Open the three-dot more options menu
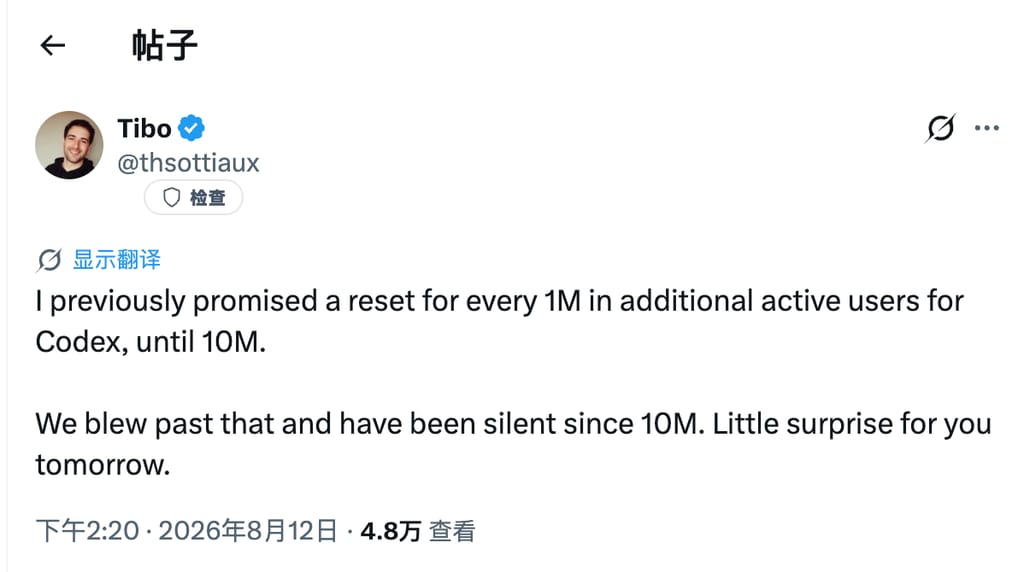Image resolution: width=1024 pixels, height=572 pixels. click(986, 128)
